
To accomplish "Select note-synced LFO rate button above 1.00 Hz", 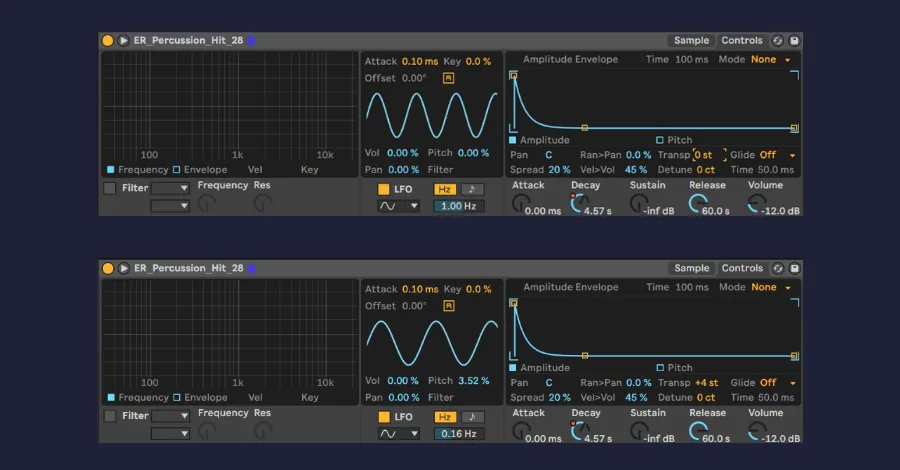I will click(472, 189).
